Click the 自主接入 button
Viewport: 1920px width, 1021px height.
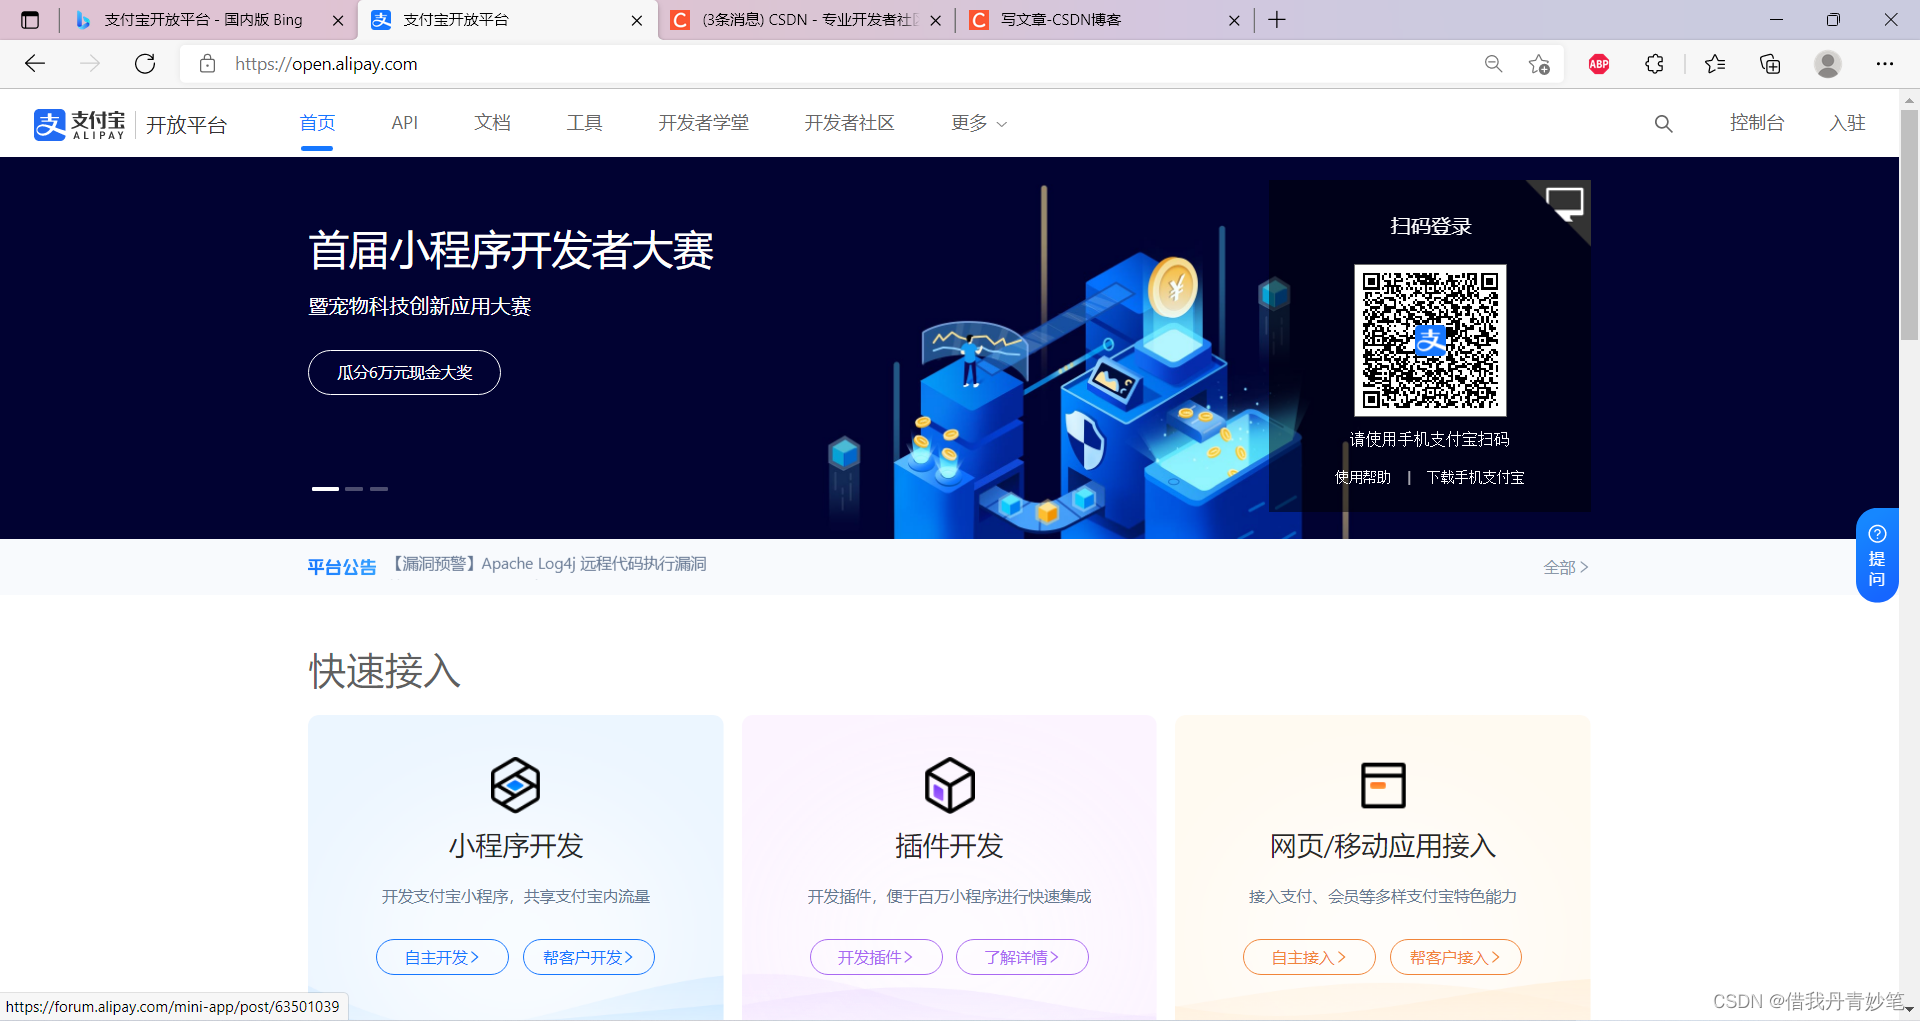tap(1309, 957)
